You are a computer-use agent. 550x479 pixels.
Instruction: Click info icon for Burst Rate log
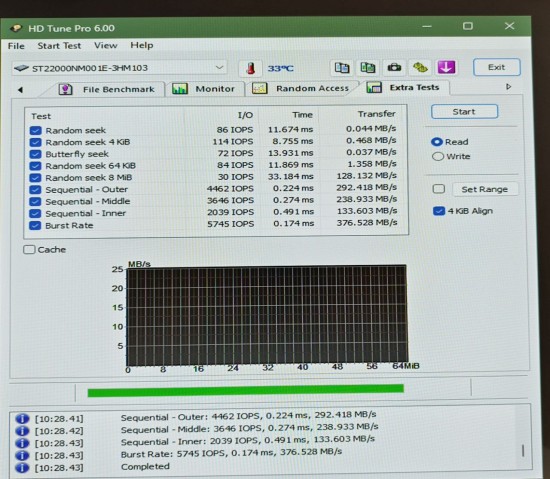pyautogui.click(x=22, y=456)
